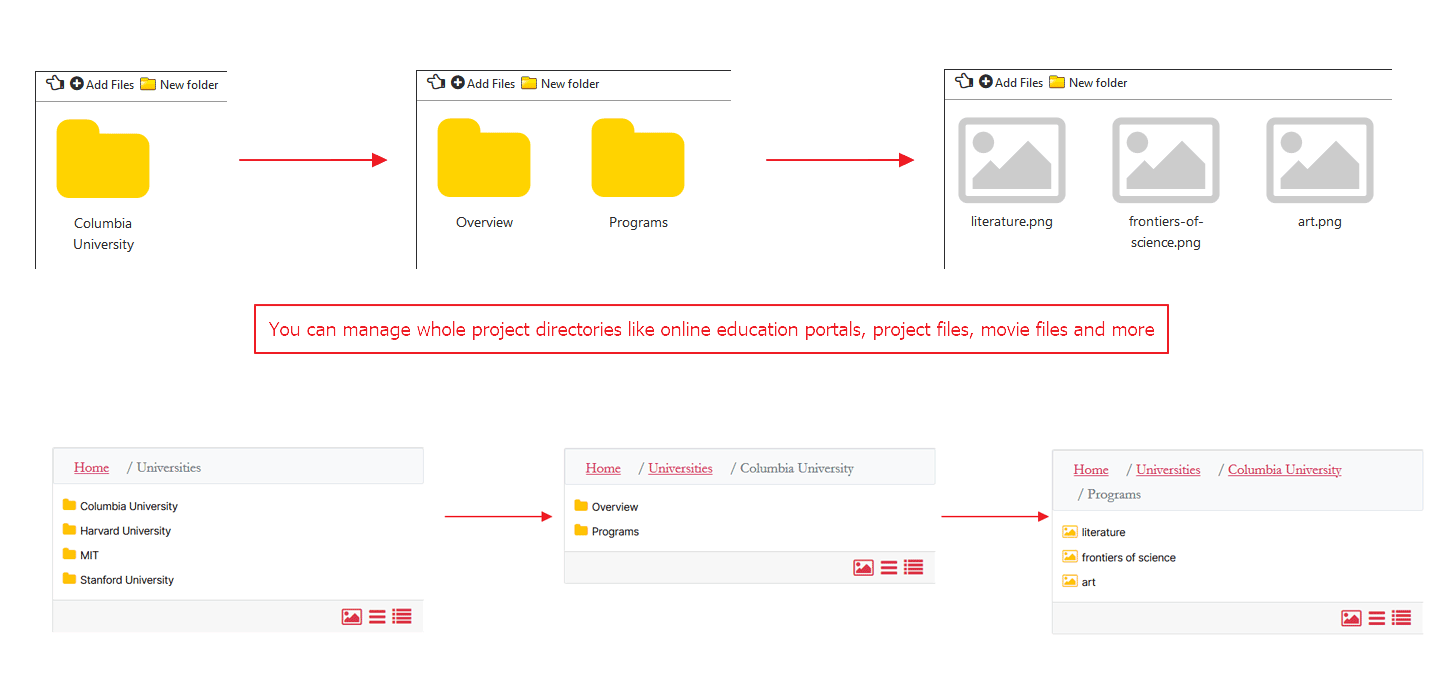Click Universities breadcrumb in Columbia University panel
Viewport: 1450px width, 700px height.
coord(680,468)
